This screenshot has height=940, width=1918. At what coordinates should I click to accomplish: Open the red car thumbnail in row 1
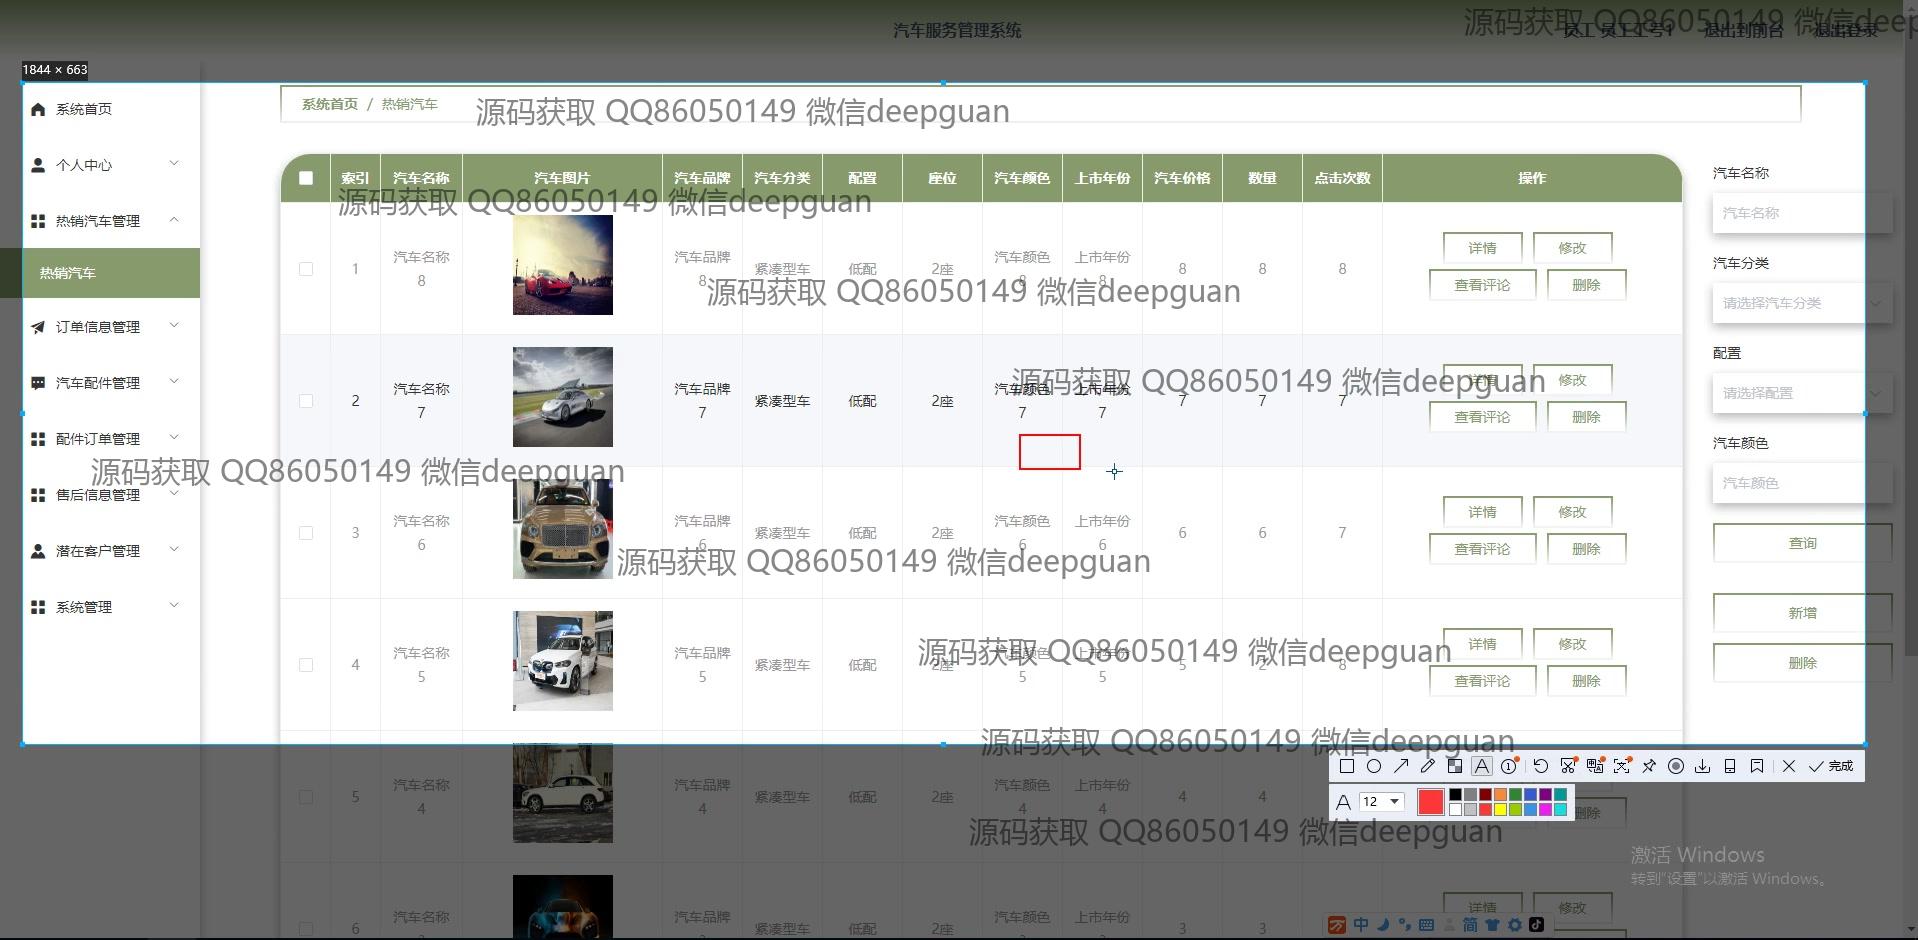(563, 265)
